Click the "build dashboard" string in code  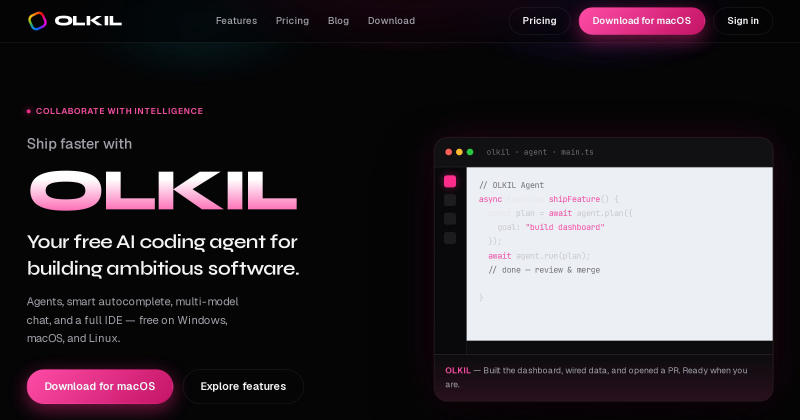(565, 227)
